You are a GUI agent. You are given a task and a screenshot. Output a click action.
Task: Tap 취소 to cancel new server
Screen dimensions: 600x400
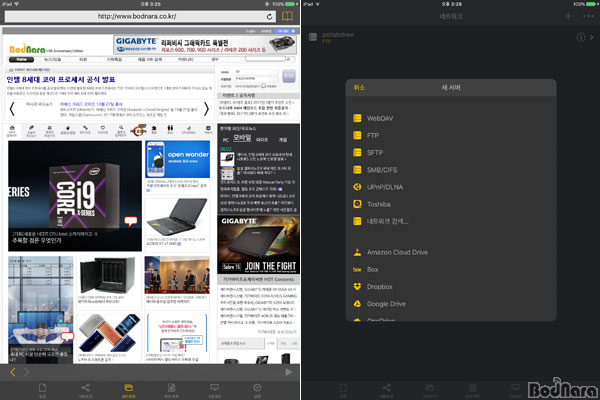click(x=359, y=88)
